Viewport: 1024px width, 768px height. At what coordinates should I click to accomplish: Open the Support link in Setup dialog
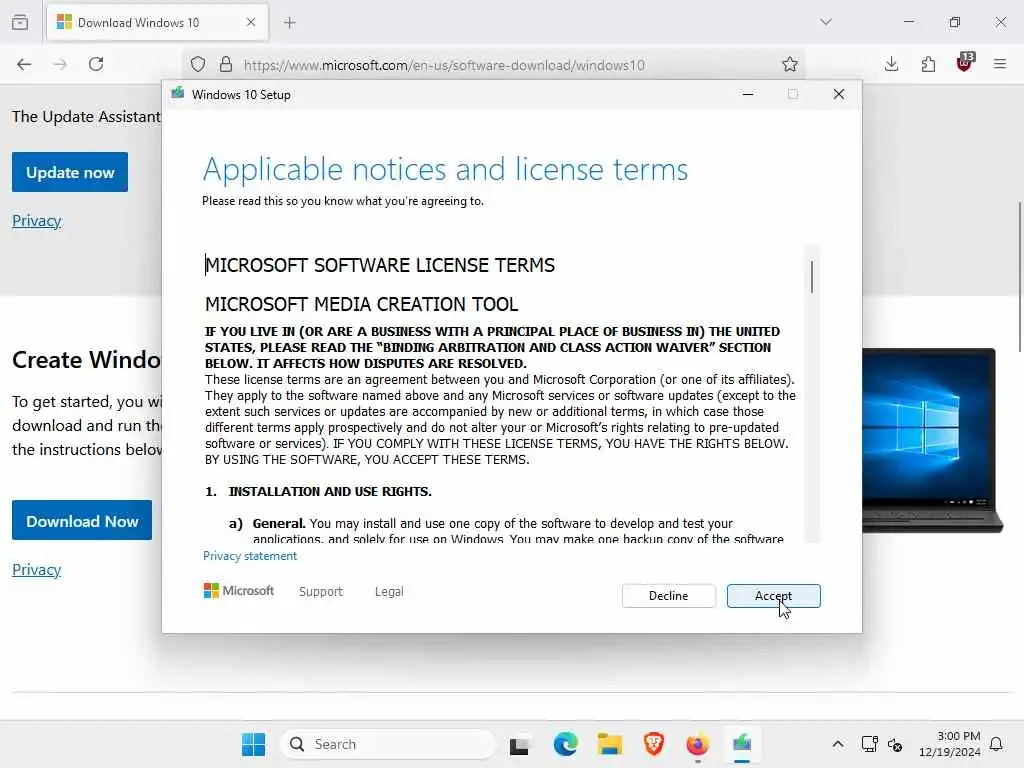point(321,591)
